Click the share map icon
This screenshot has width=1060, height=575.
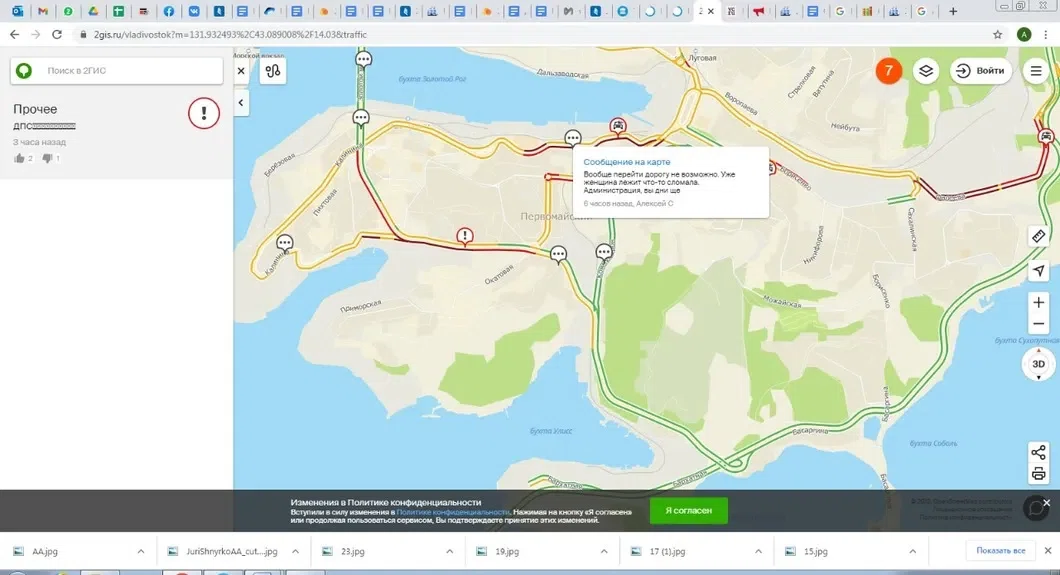pos(1038,453)
